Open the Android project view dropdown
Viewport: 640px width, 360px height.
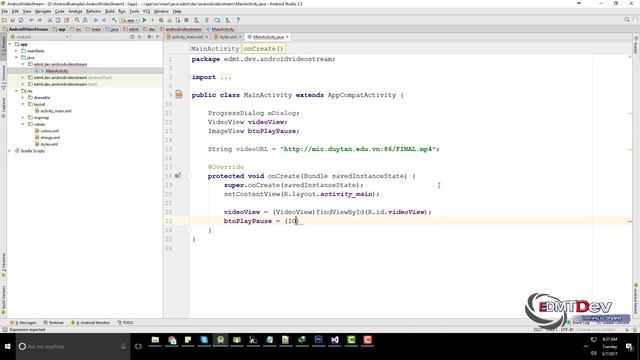coord(40,37)
